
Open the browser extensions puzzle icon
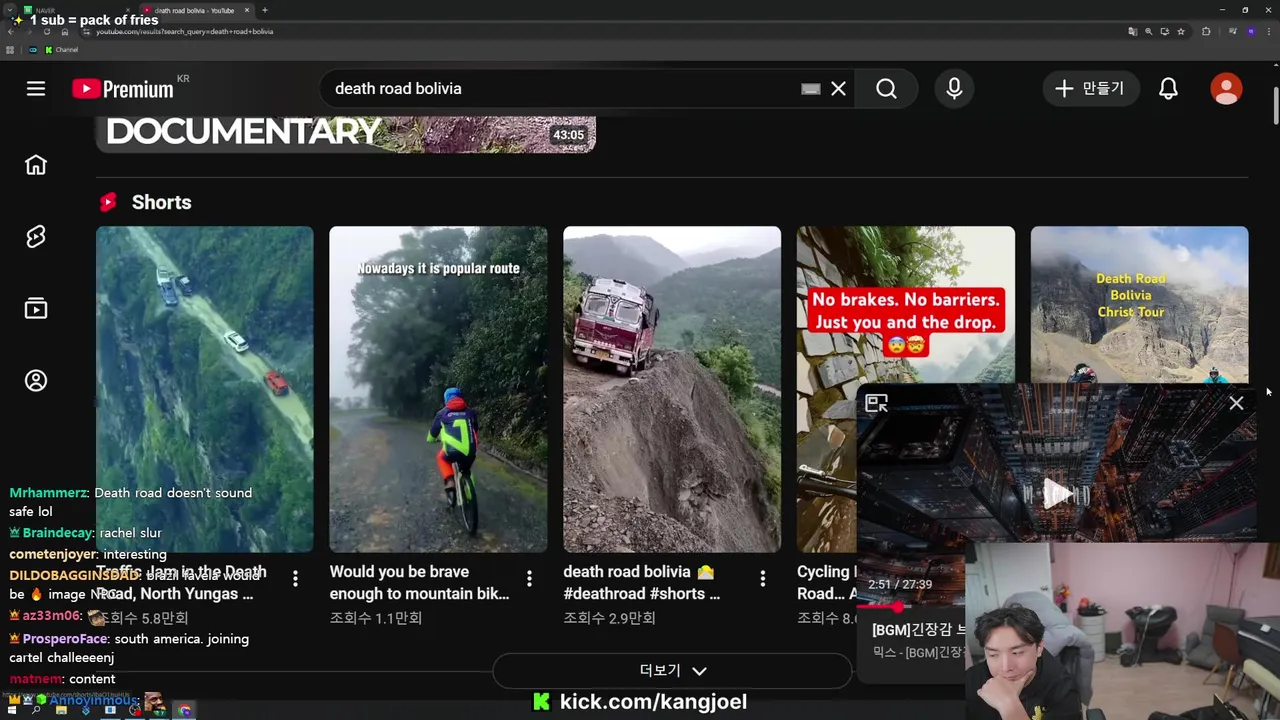click(1206, 31)
